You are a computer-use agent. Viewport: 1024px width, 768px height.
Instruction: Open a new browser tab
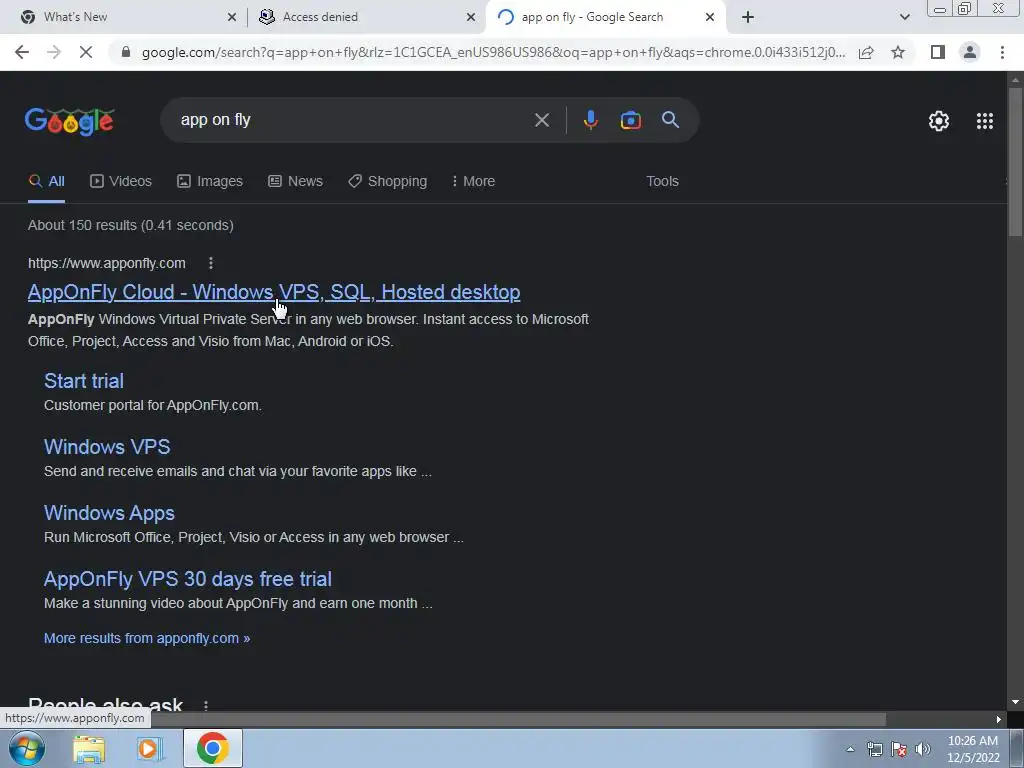tap(748, 17)
